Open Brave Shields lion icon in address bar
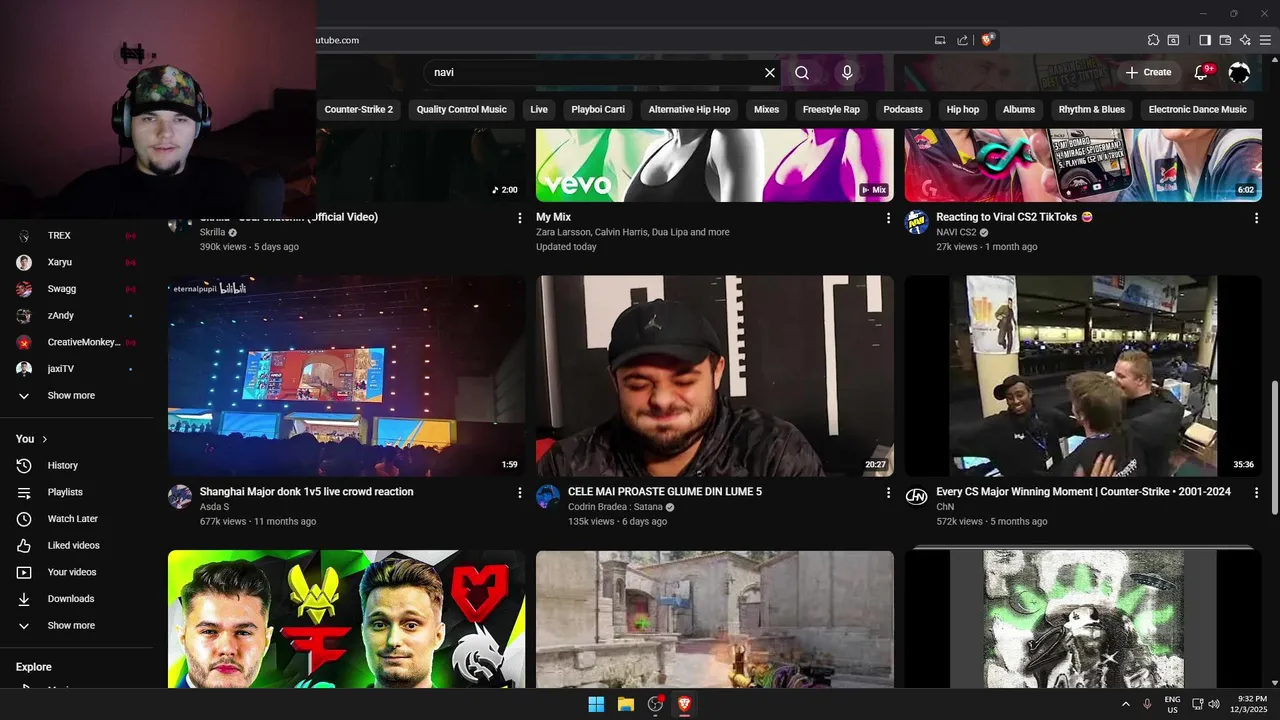This screenshot has width=1280, height=720. (x=987, y=40)
